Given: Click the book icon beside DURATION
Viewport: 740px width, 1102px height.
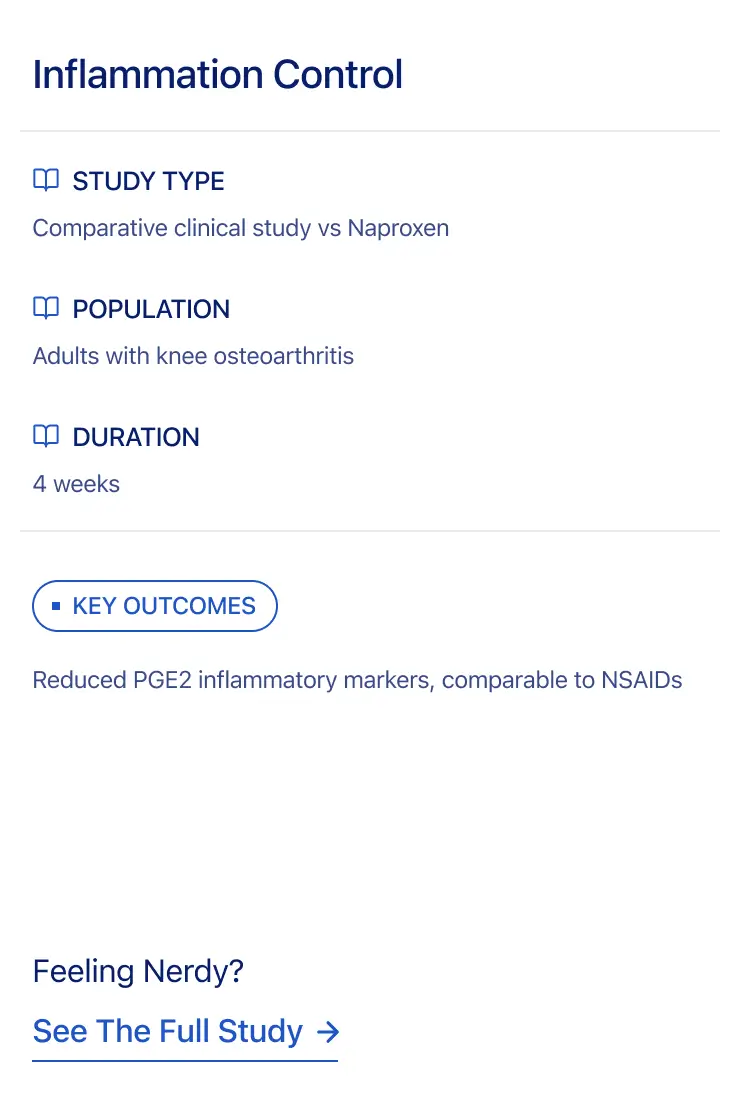Looking at the screenshot, I should 46,437.
